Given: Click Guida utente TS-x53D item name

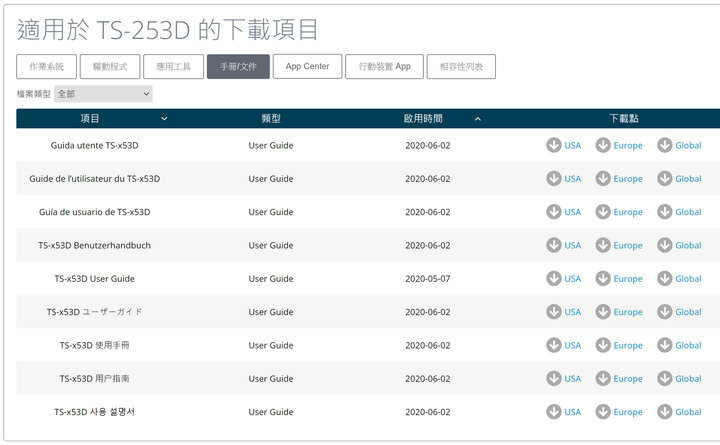Looking at the screenshot, I should click(95, 145).
